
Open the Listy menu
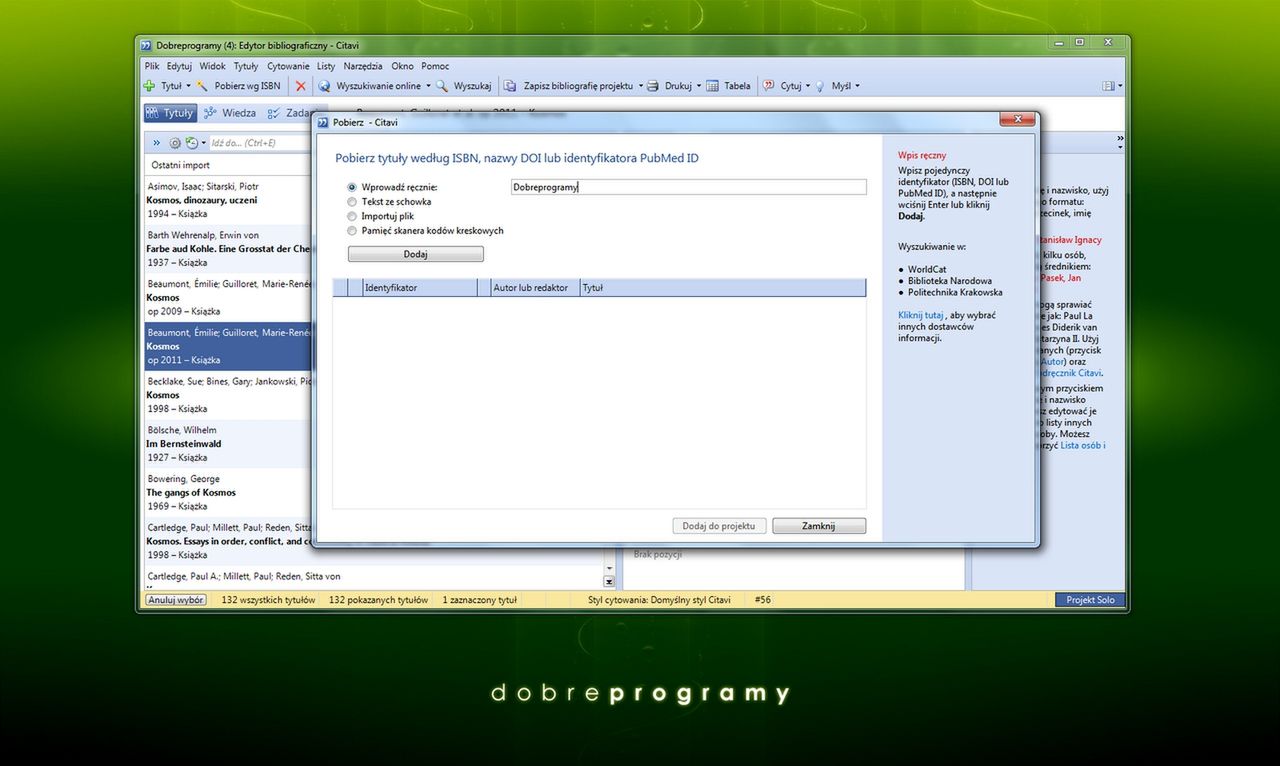tap(326, 66)
